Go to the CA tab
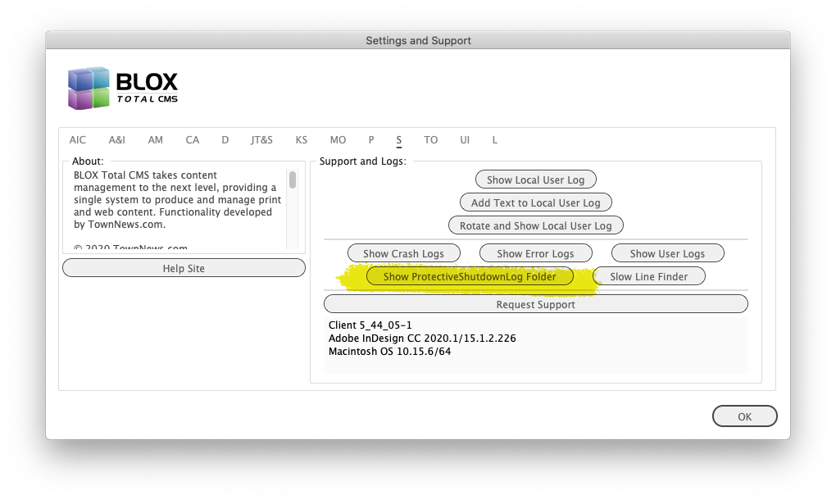Viewport: 836px width, 500px height. (x=192, y=140)
